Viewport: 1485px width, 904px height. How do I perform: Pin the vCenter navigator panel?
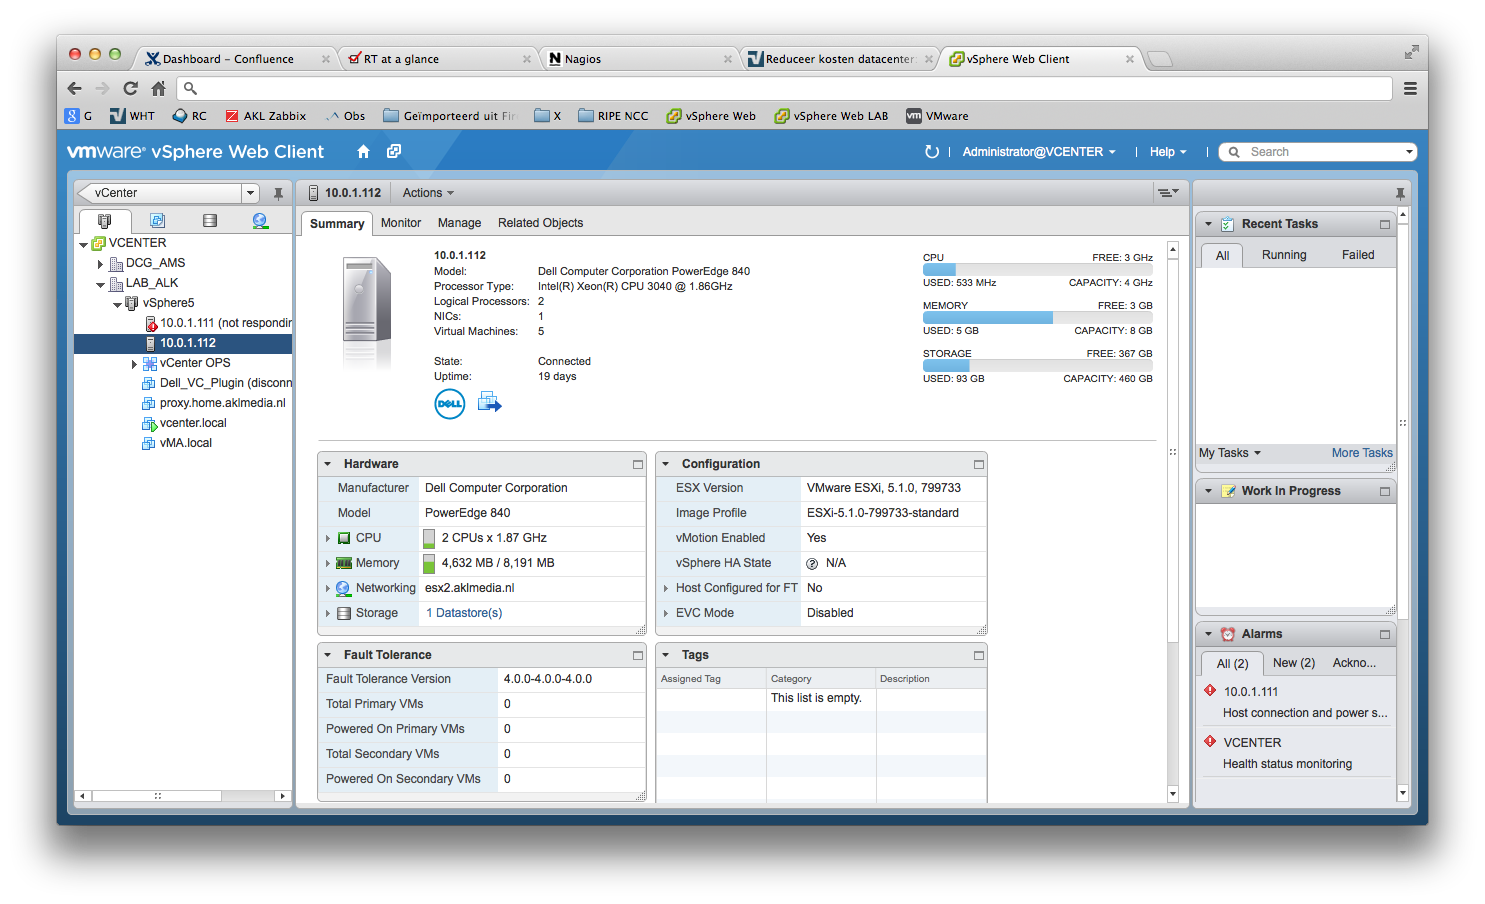(278, 193)
